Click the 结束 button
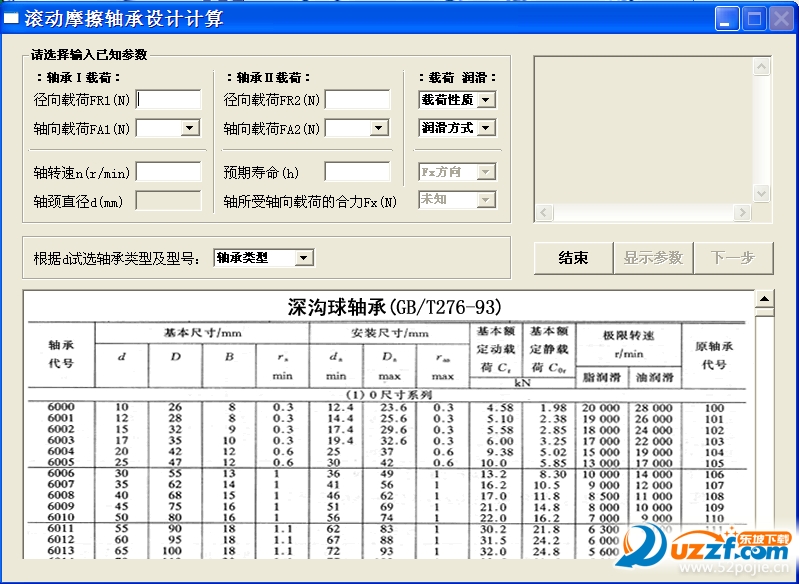The height and width of the screenshot is (584, 799). [573, 258]
